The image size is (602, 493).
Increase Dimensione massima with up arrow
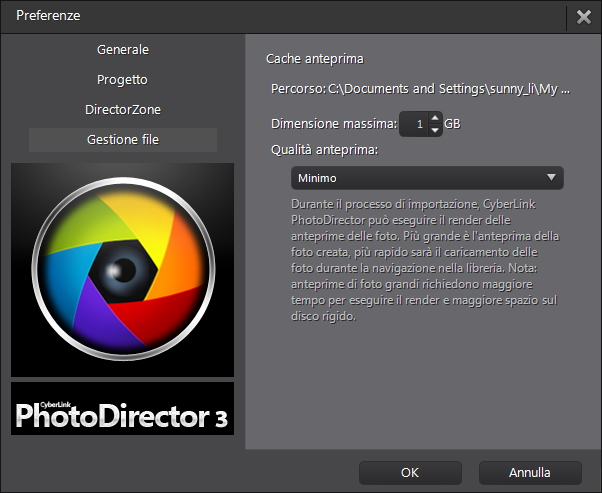point(435,118)
